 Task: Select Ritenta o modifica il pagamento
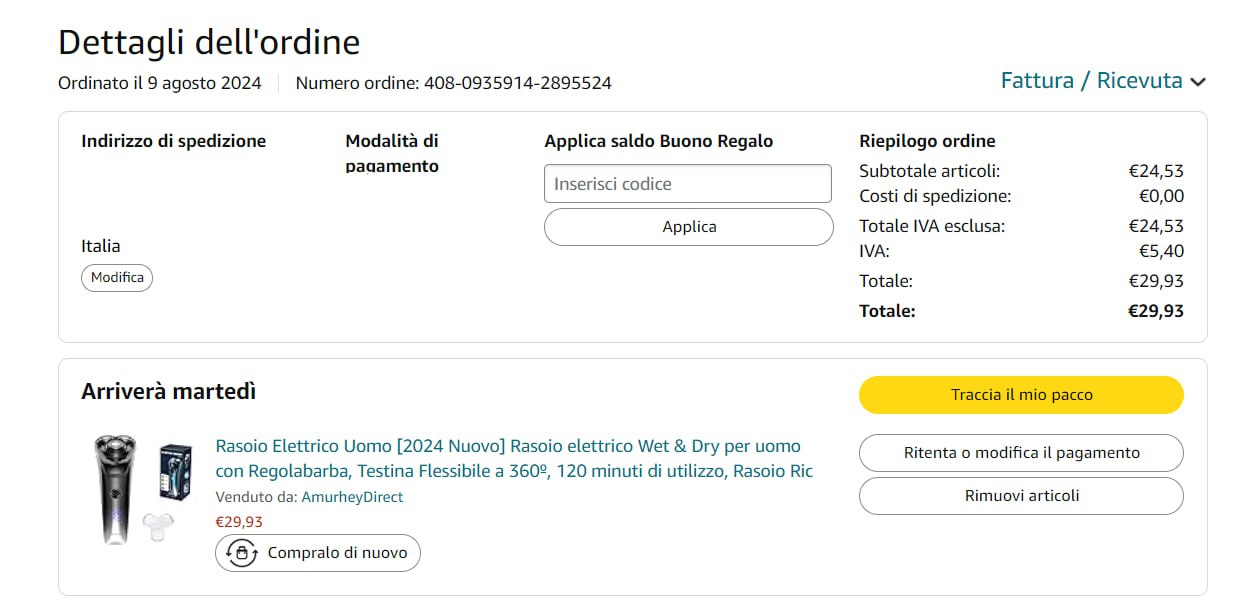pos(1020,453)
